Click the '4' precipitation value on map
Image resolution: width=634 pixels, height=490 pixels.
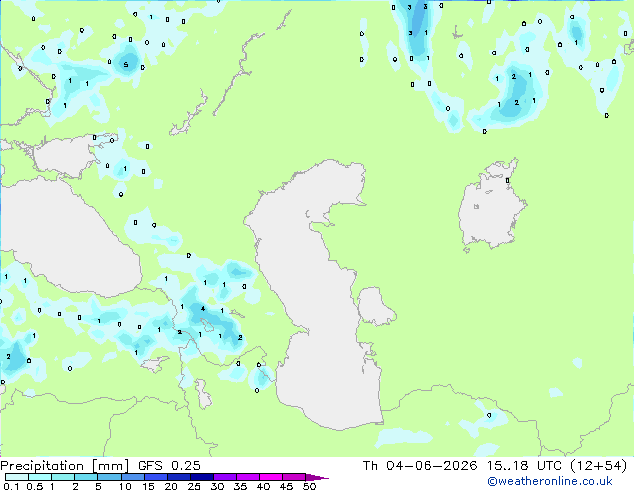coord(203,308)
